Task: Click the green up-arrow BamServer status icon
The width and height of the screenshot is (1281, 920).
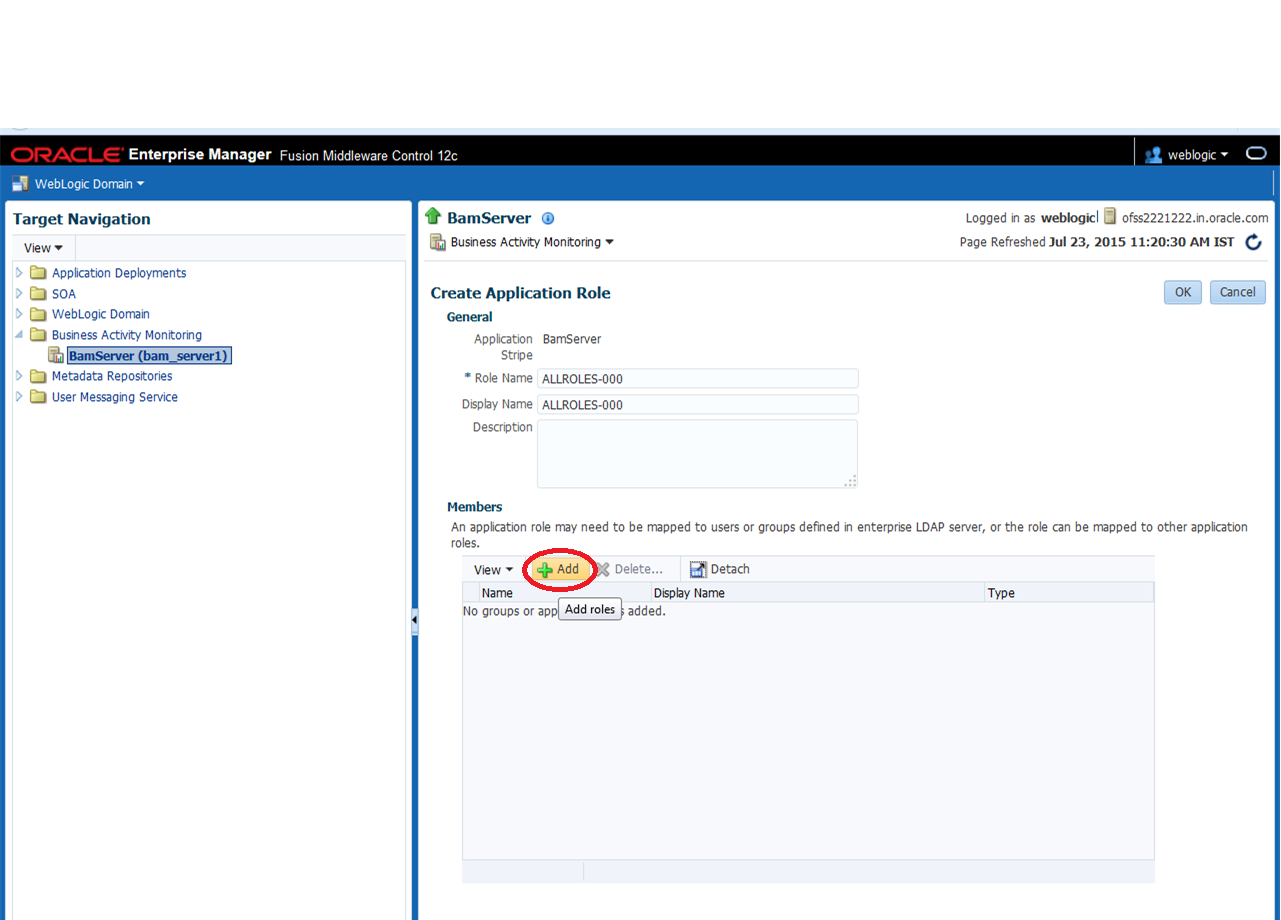Action: tap(433, 217)
